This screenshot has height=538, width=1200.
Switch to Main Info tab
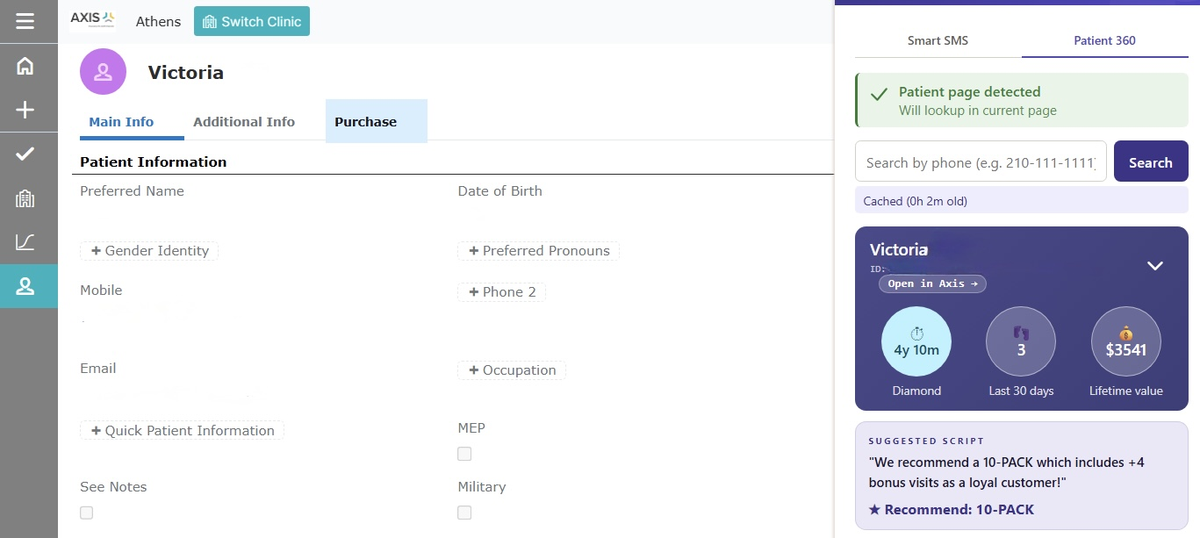pyautogui.click(x=121, y=122)
